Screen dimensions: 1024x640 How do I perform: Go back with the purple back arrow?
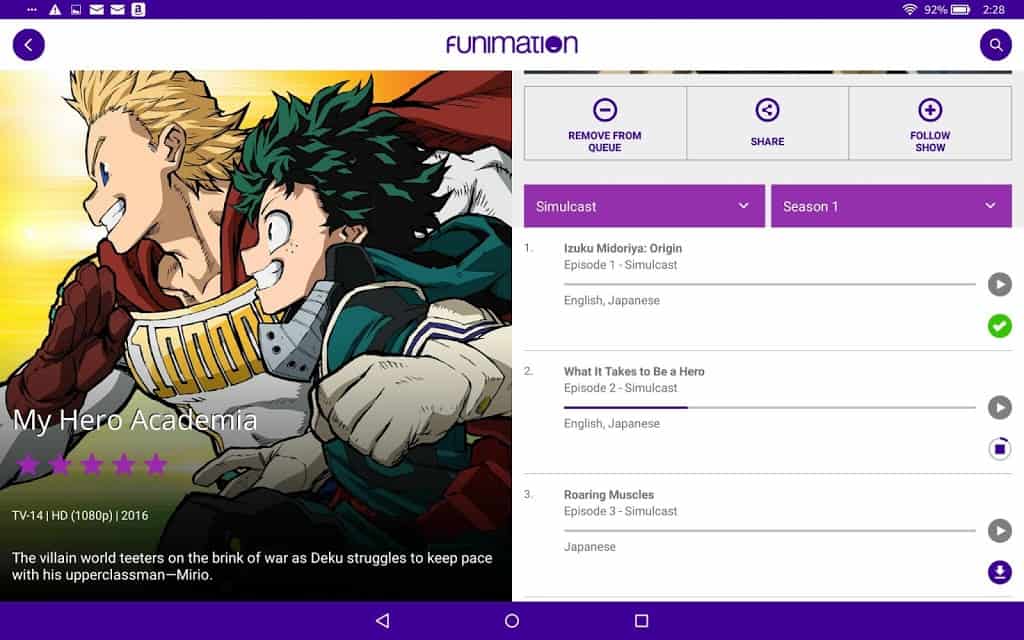(x=29, y=45)
